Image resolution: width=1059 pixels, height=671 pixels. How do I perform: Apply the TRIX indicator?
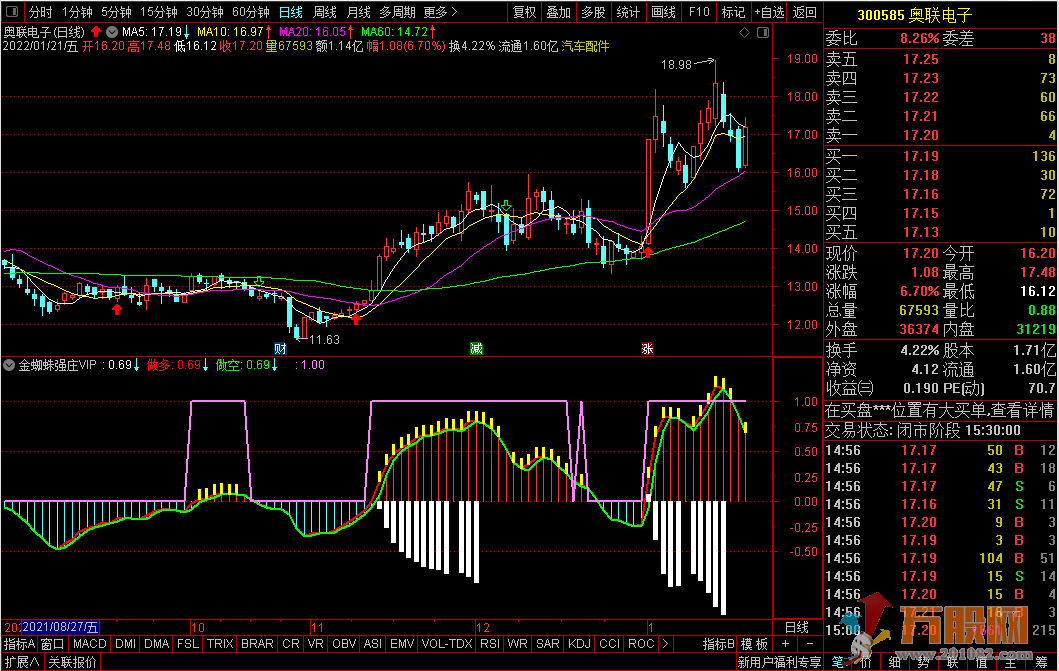[x=220, y=644]
